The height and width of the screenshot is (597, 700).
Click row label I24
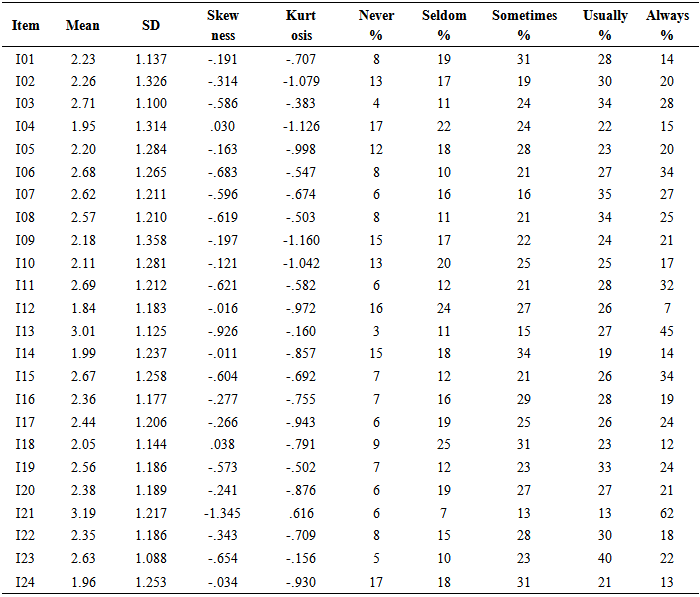[25, 581]
